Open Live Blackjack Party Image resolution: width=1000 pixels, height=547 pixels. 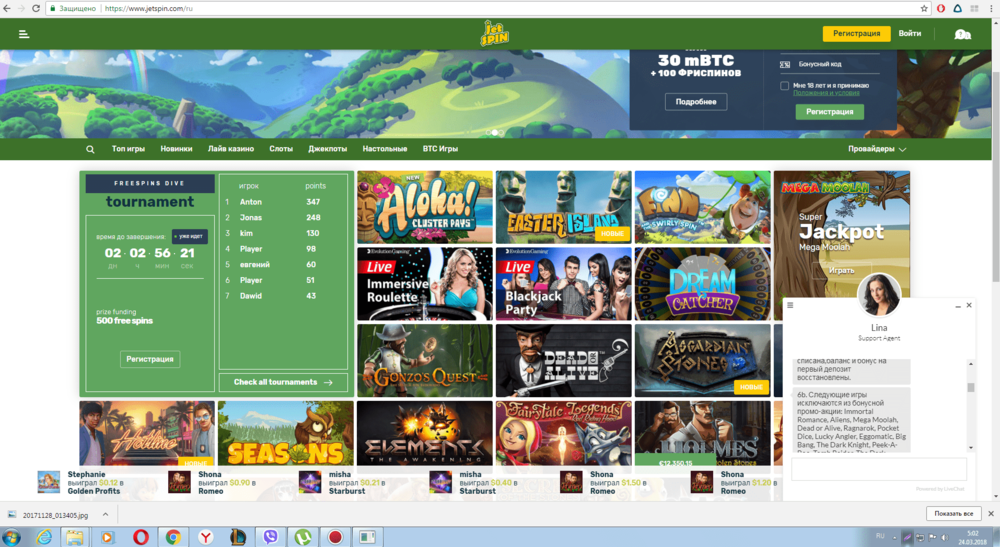point(564,284)
